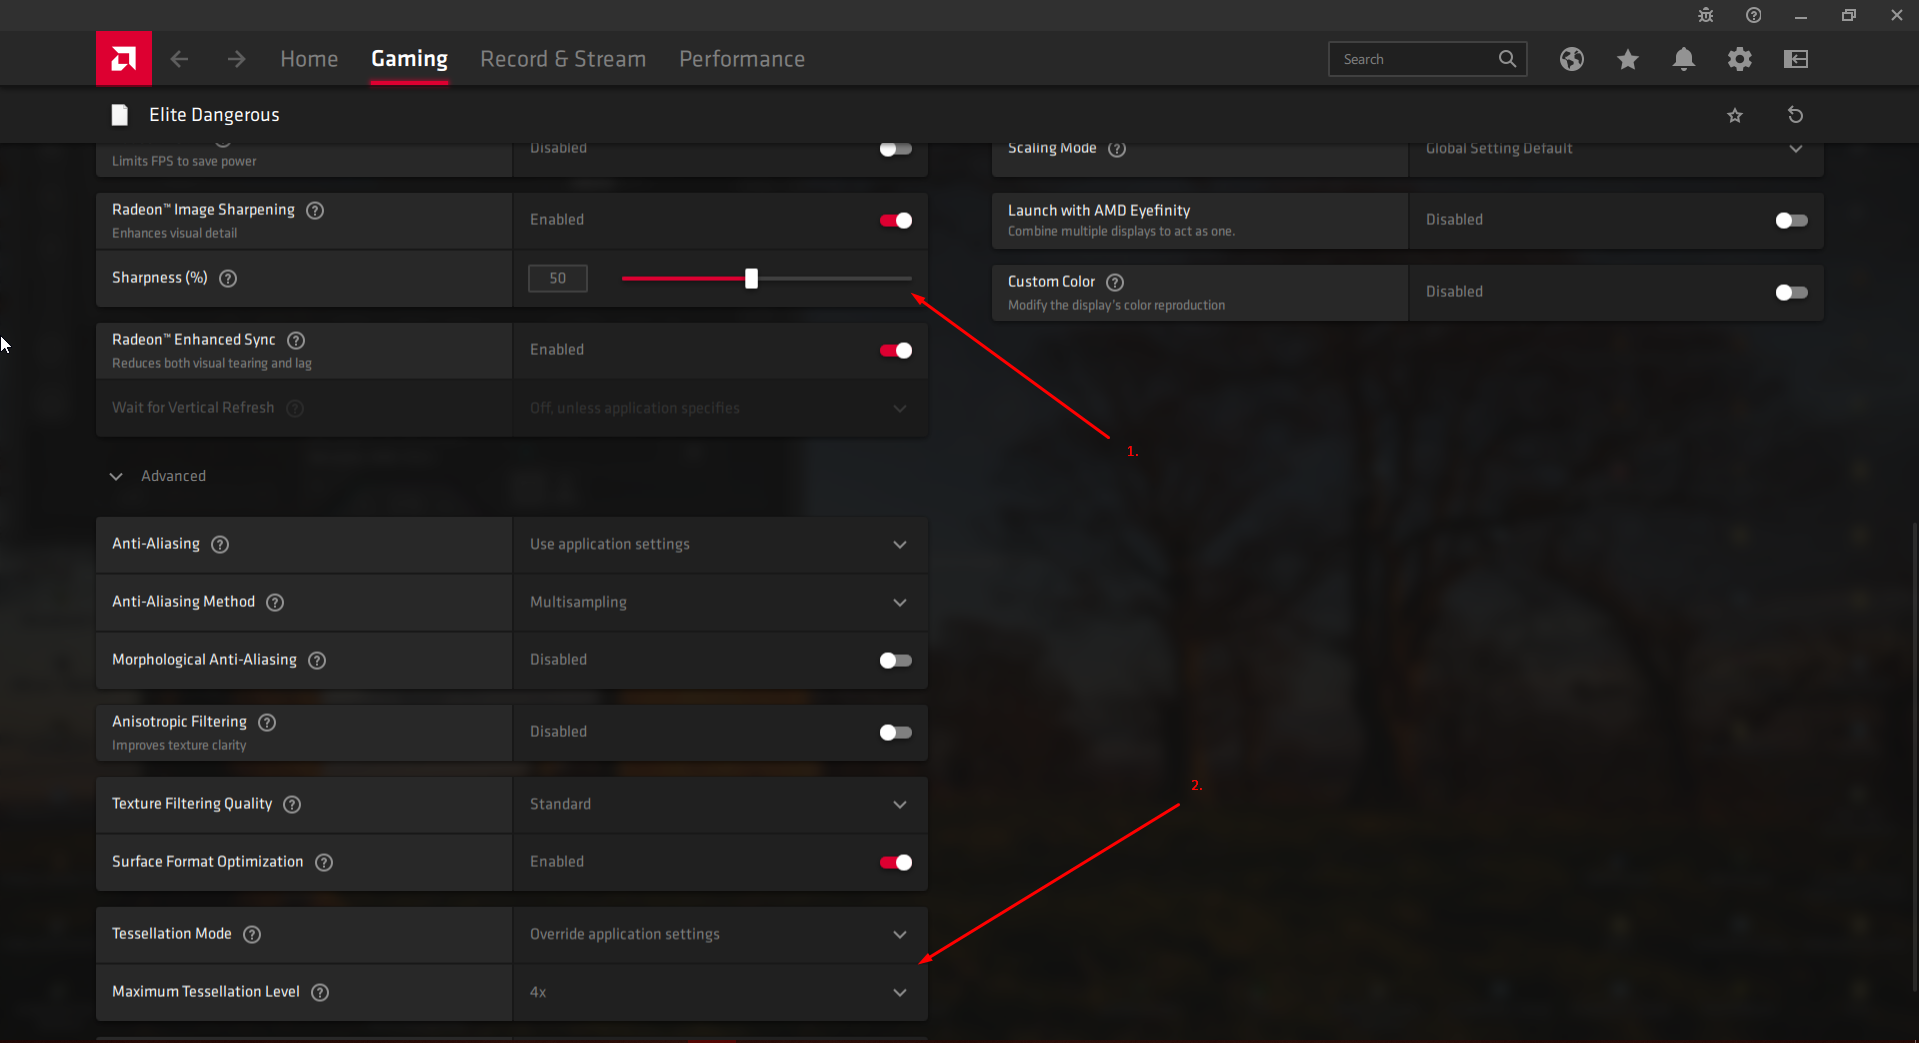Viewport: 1919px width, 1043px height.
Task: Disable Radeon Enhanced Sync toggle
Action: point(896,350)
